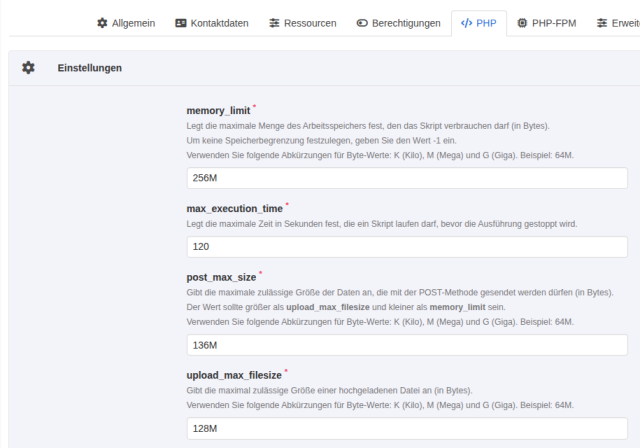The image size is (640, 448).
Task: Select the upload_max_filesize field showing 128M
Action: pos(407,428)
